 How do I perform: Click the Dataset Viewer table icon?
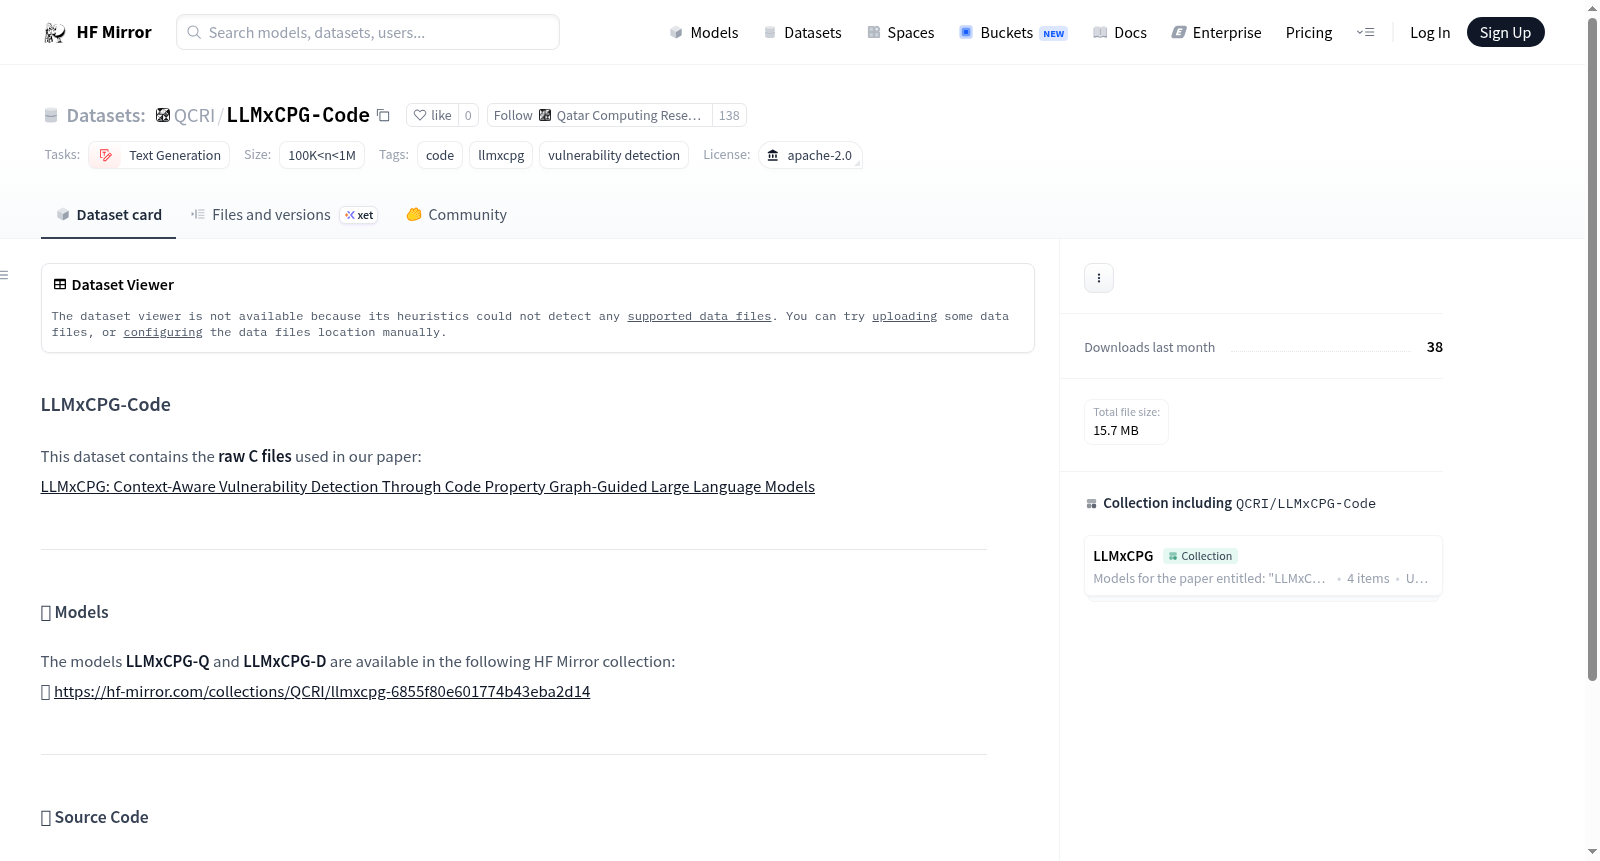click(60, 285)
